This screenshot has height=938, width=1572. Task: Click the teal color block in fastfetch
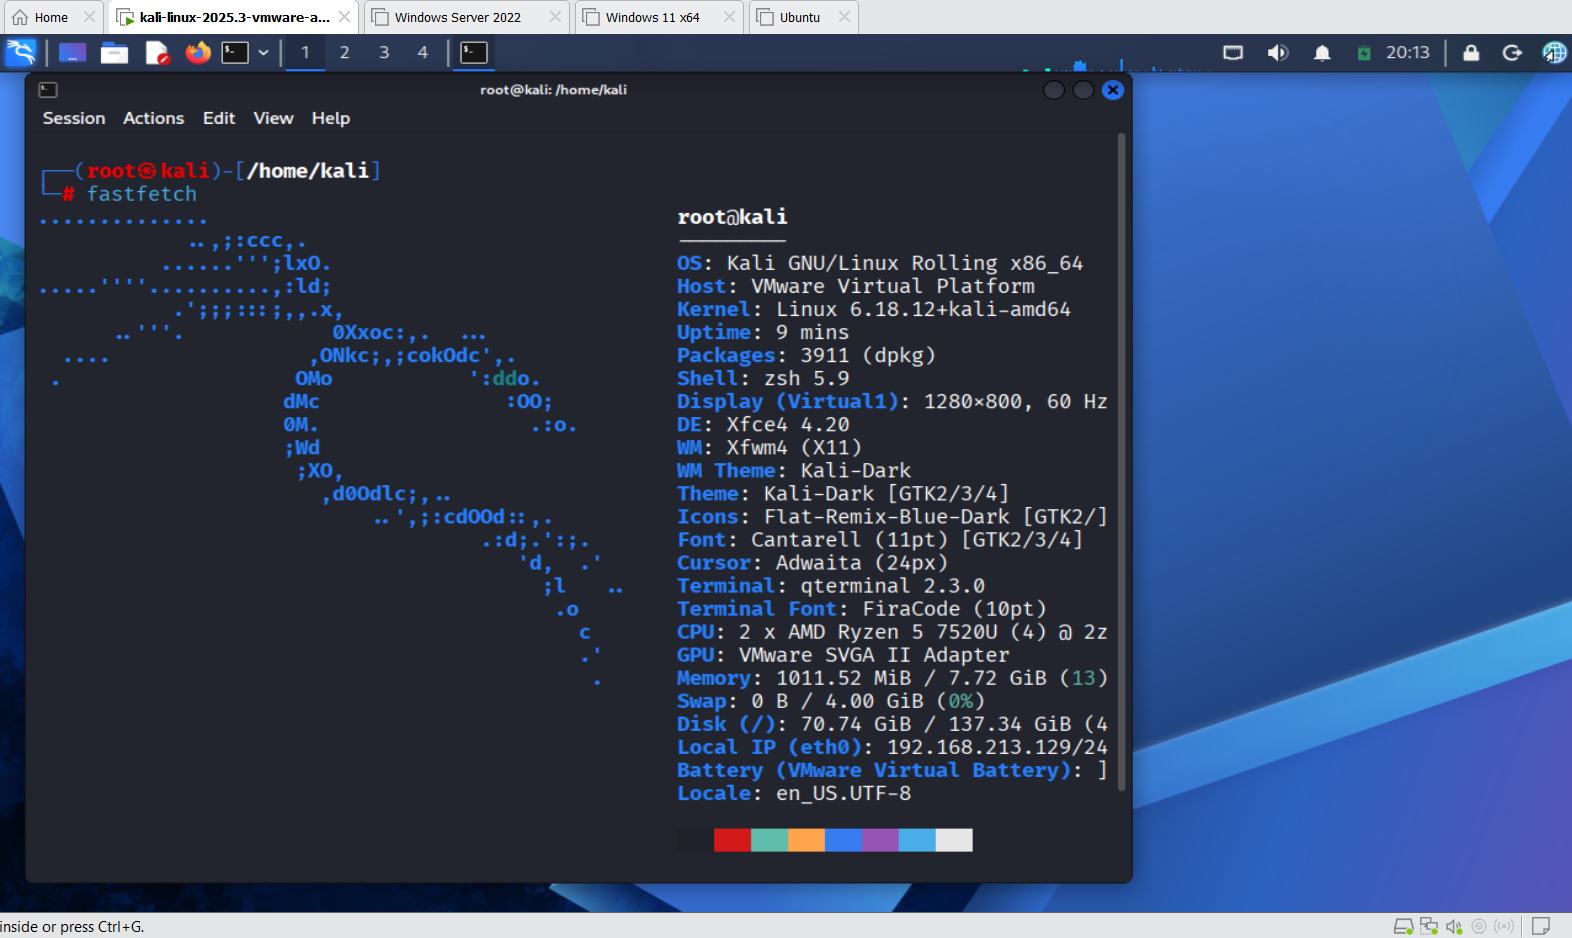click(769, 840)
